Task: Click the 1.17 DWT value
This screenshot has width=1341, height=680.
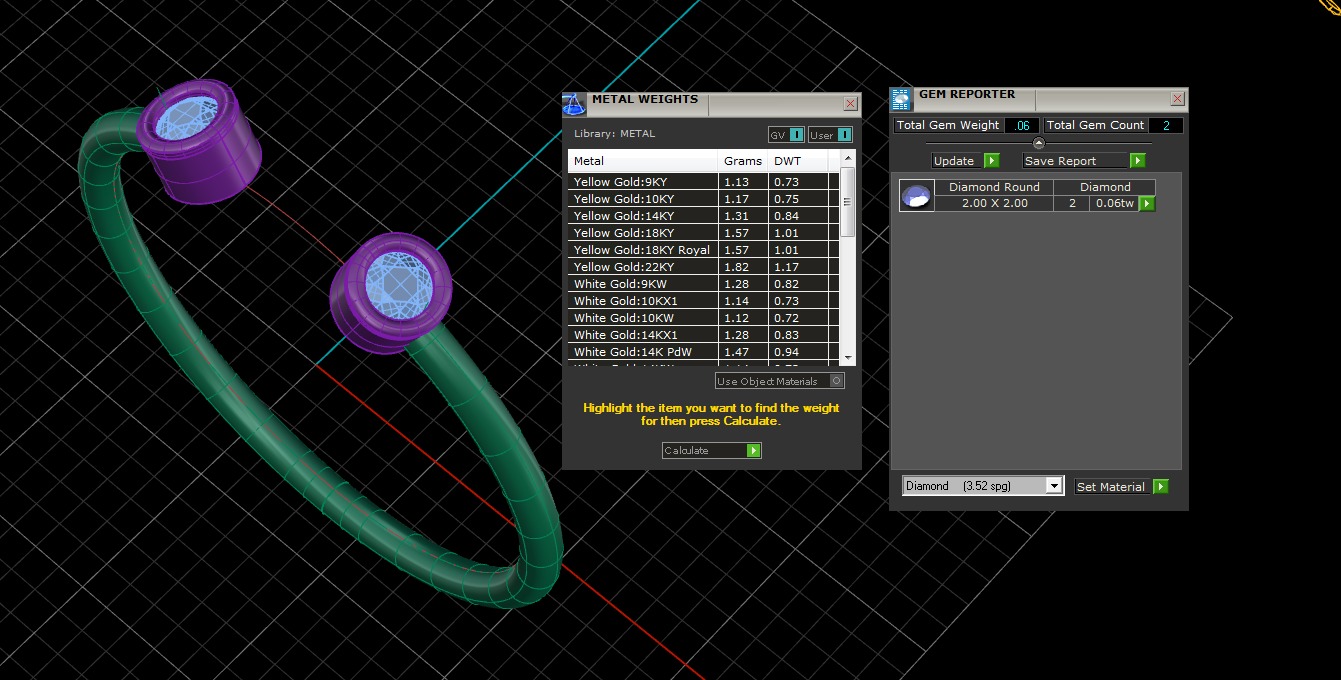Action: pyautogui.click(x=787, y=267)
